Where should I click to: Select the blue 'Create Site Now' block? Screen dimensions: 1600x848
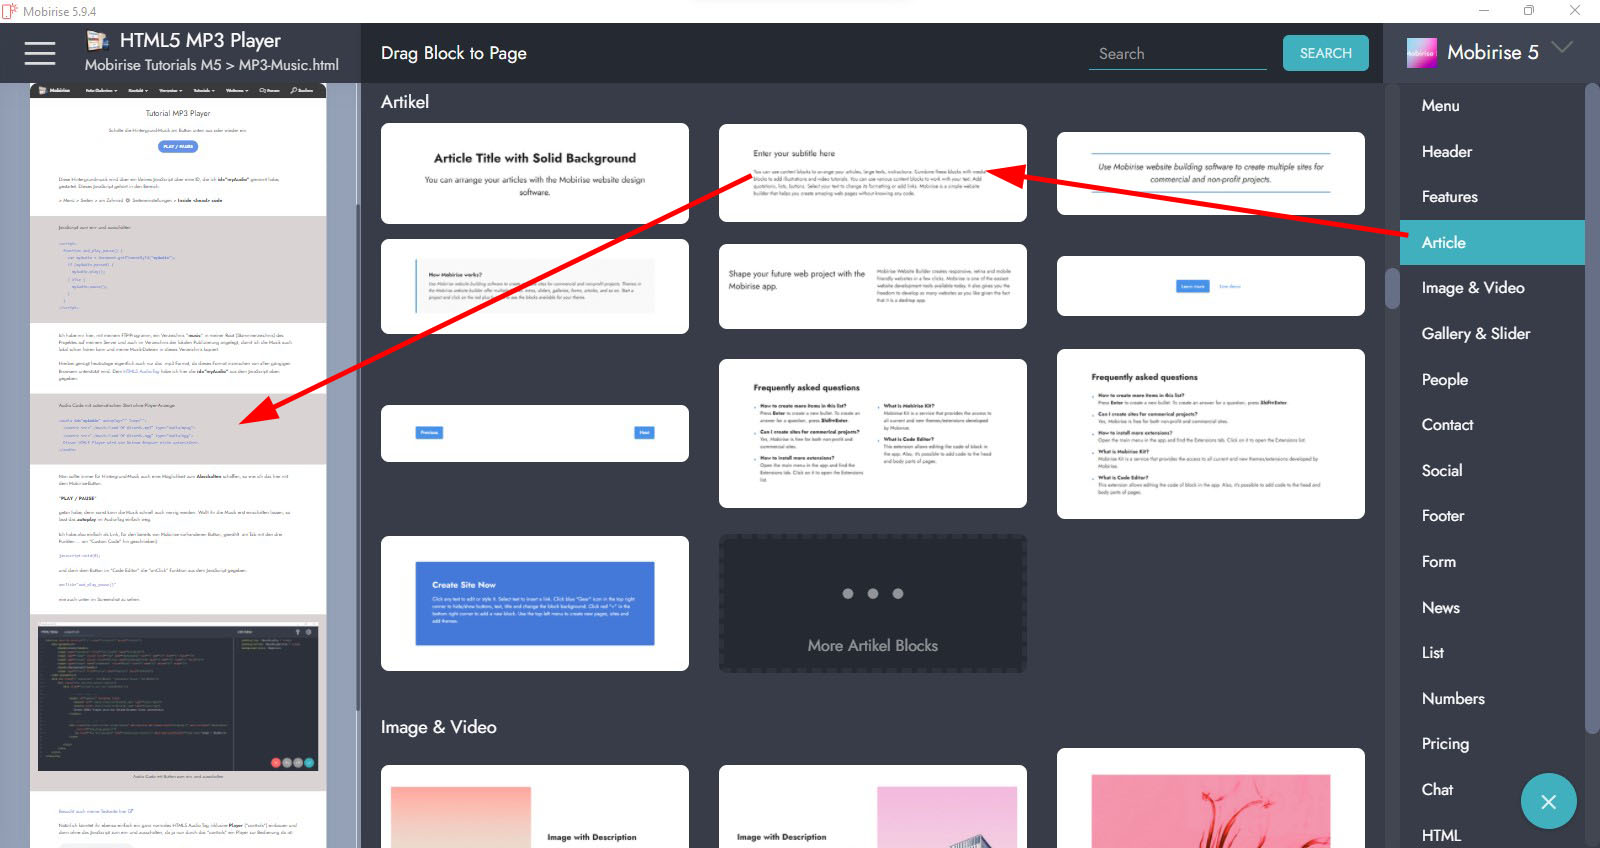[535, 603]
